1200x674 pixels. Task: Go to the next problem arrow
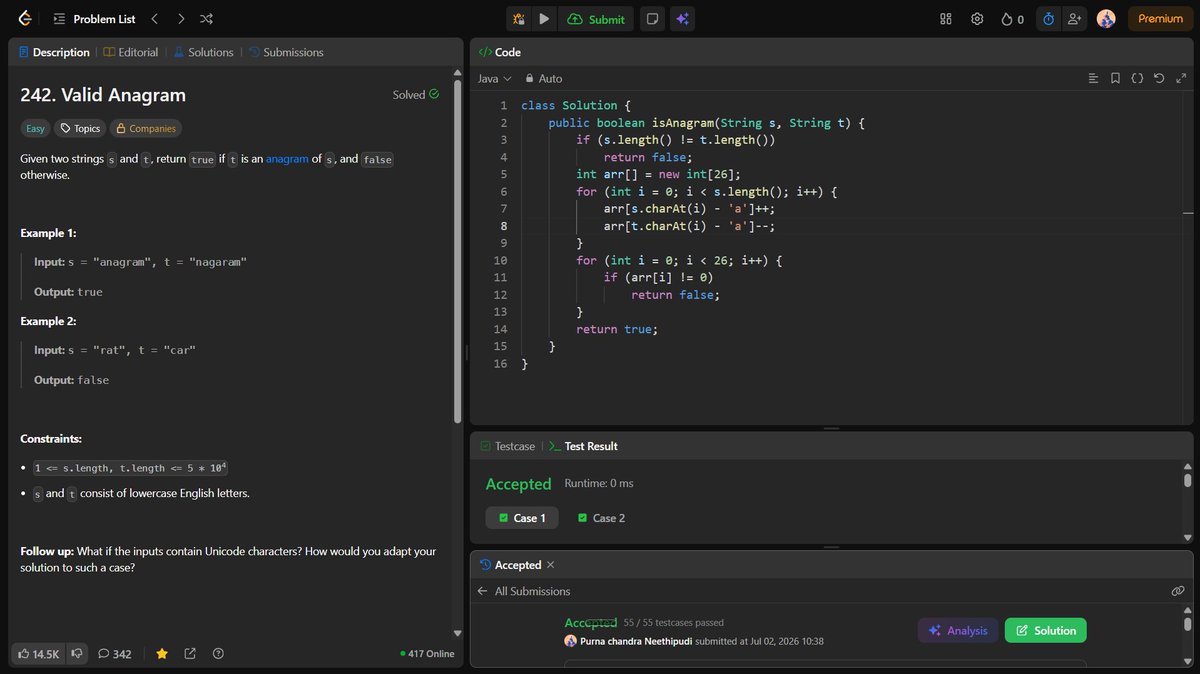[180, 19]
